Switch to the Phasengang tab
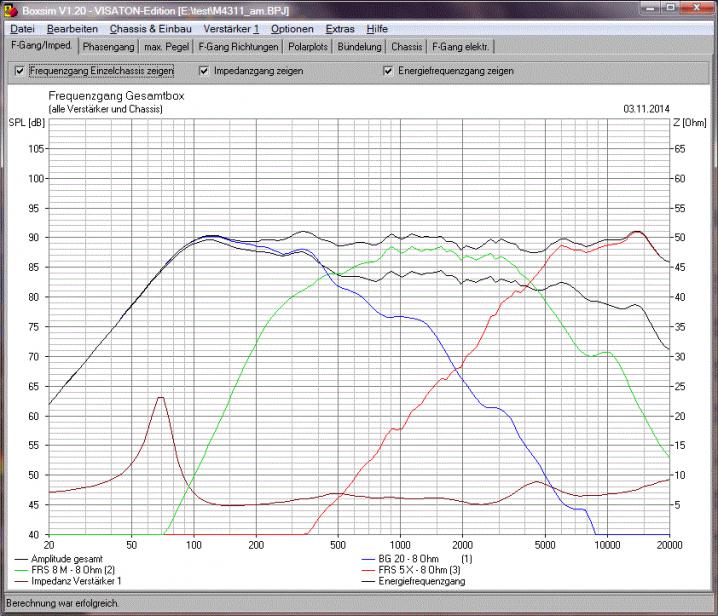The image size is (718, 616). 109,47
